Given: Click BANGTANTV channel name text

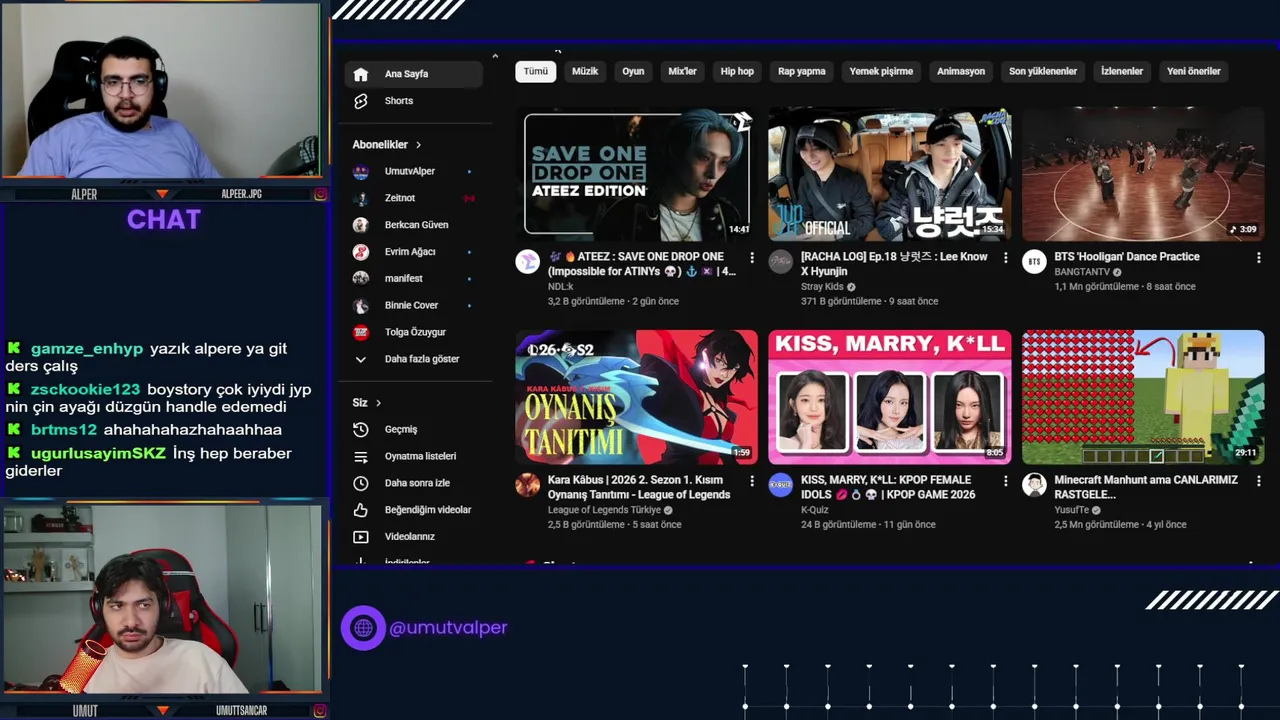Looking at the screenshot, I should point(1082,272).
